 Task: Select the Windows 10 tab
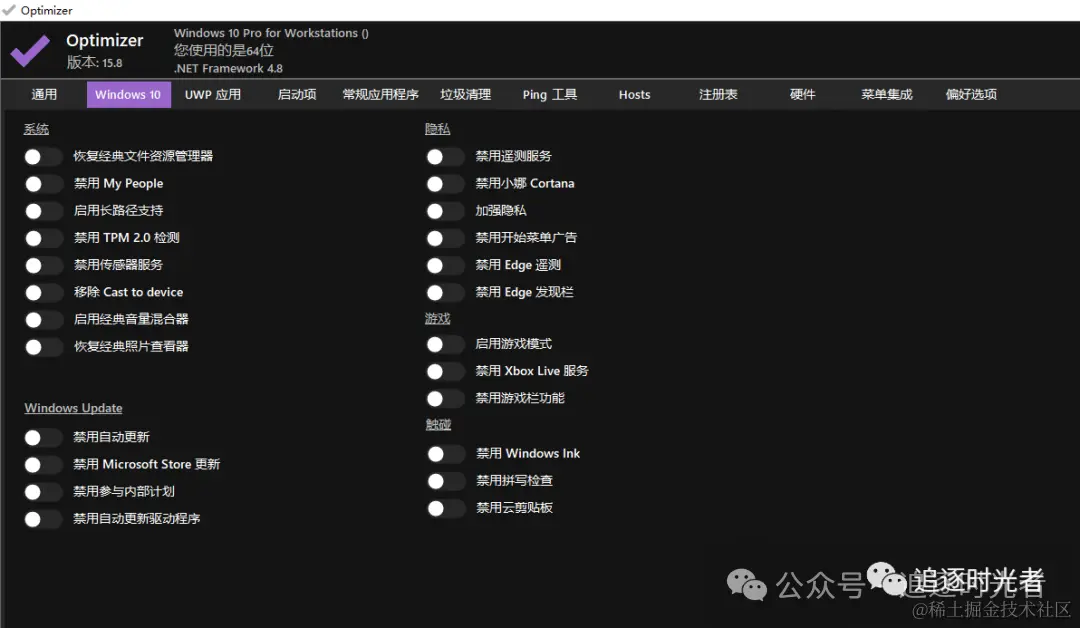128,94
